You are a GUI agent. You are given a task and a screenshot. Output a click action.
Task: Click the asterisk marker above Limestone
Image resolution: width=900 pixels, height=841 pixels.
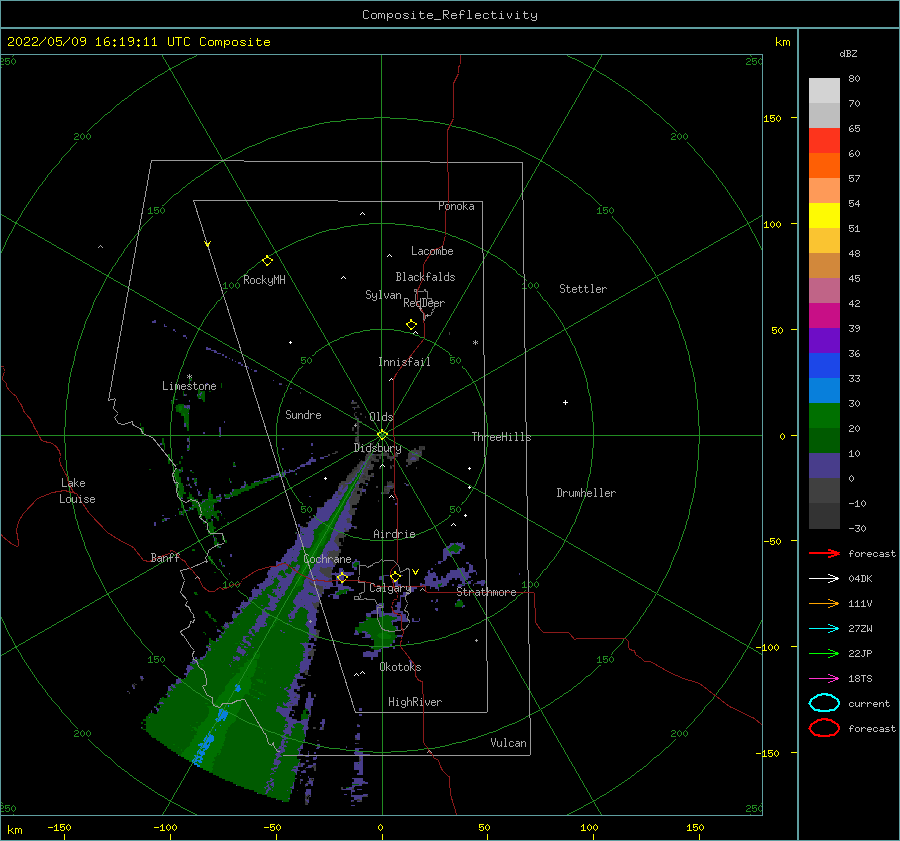(x=189, y=377)
